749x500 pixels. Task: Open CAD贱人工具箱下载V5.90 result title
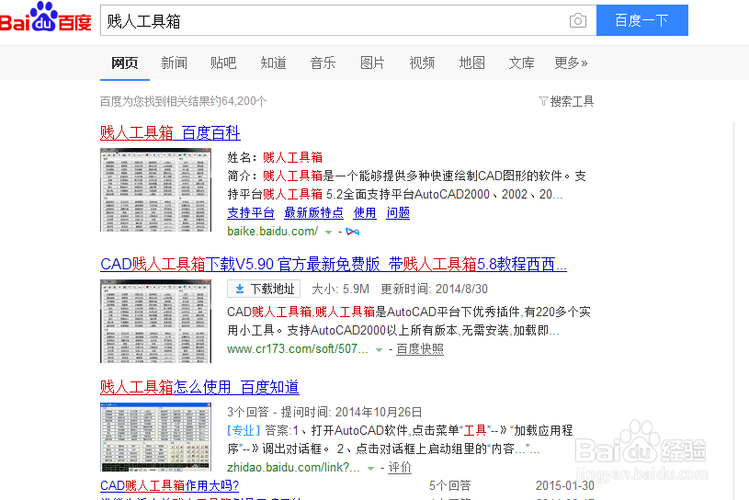click(x=333, y=264)
